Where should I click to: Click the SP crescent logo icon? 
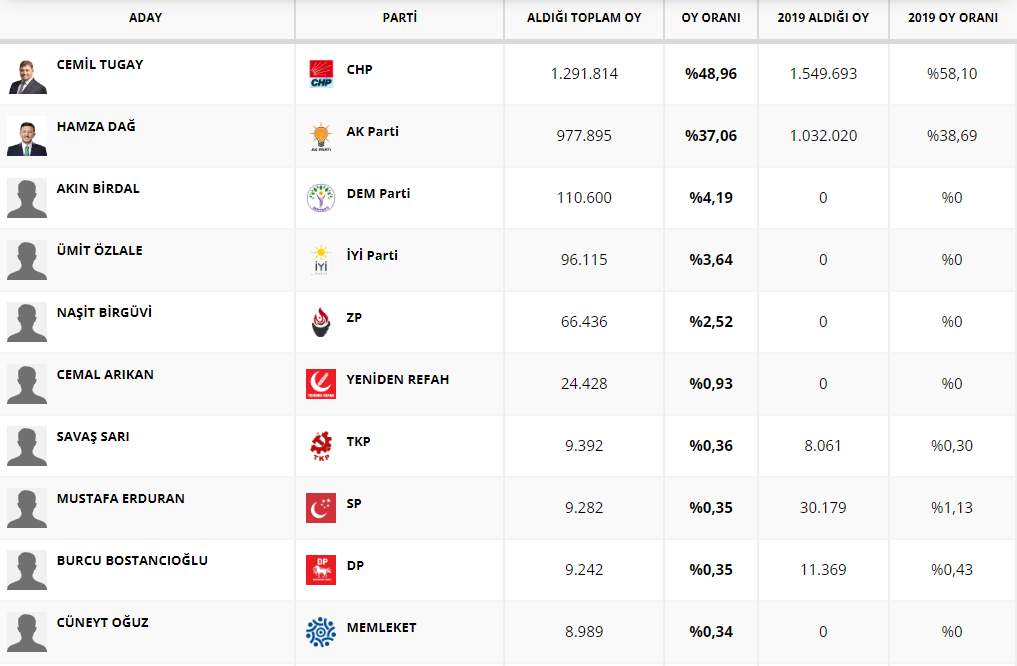321,508
